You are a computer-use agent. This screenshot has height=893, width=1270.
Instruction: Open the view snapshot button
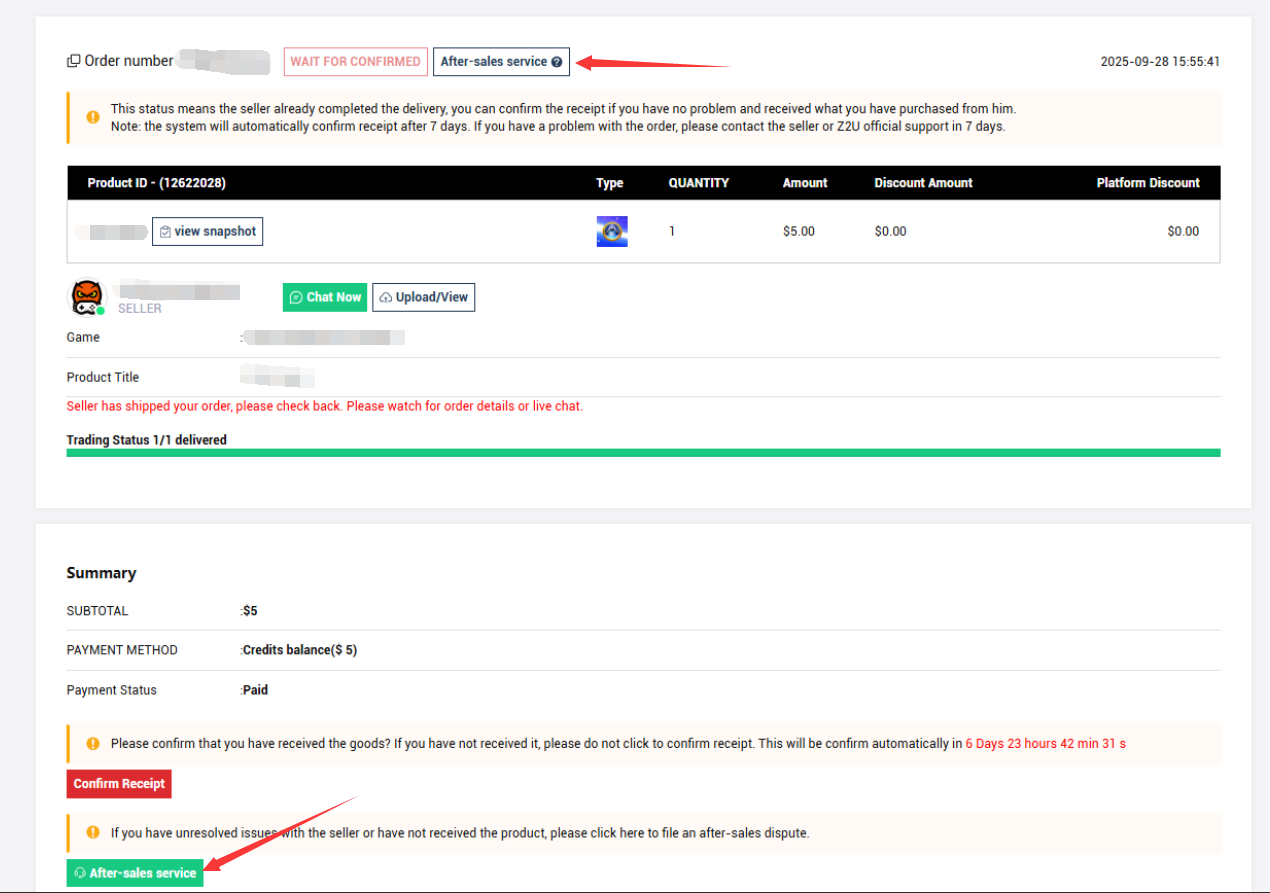[x=207, y=232]
